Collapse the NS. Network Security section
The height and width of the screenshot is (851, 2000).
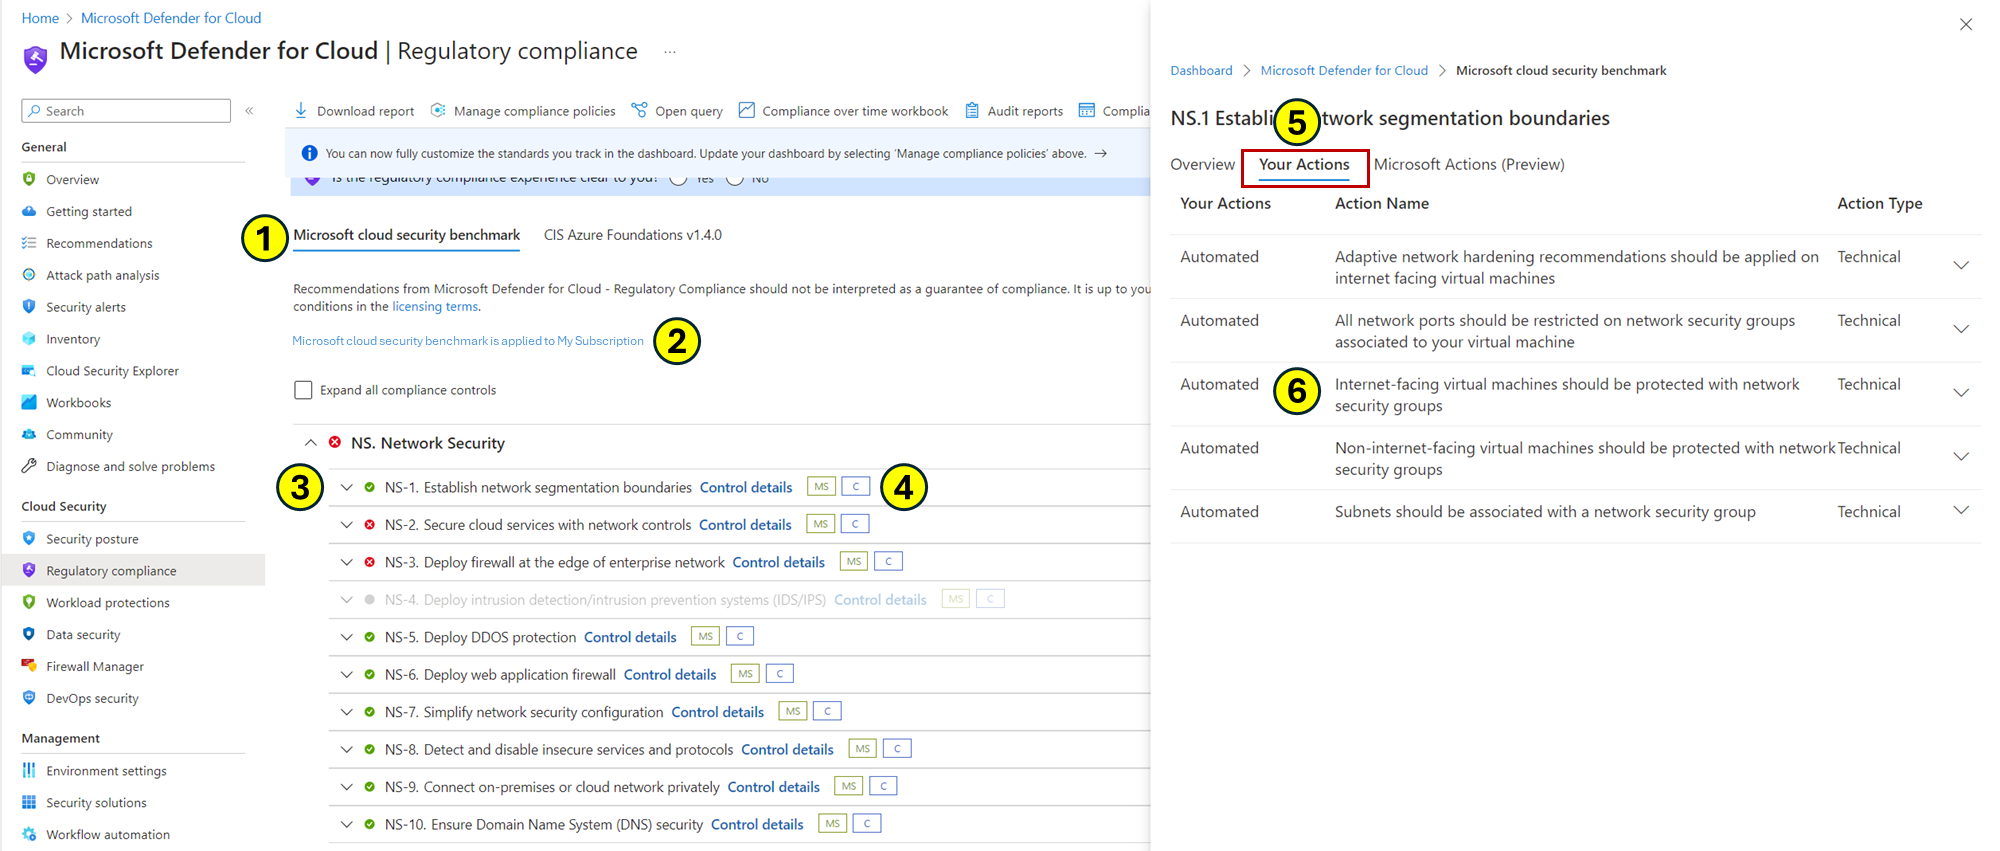(311, 443)
